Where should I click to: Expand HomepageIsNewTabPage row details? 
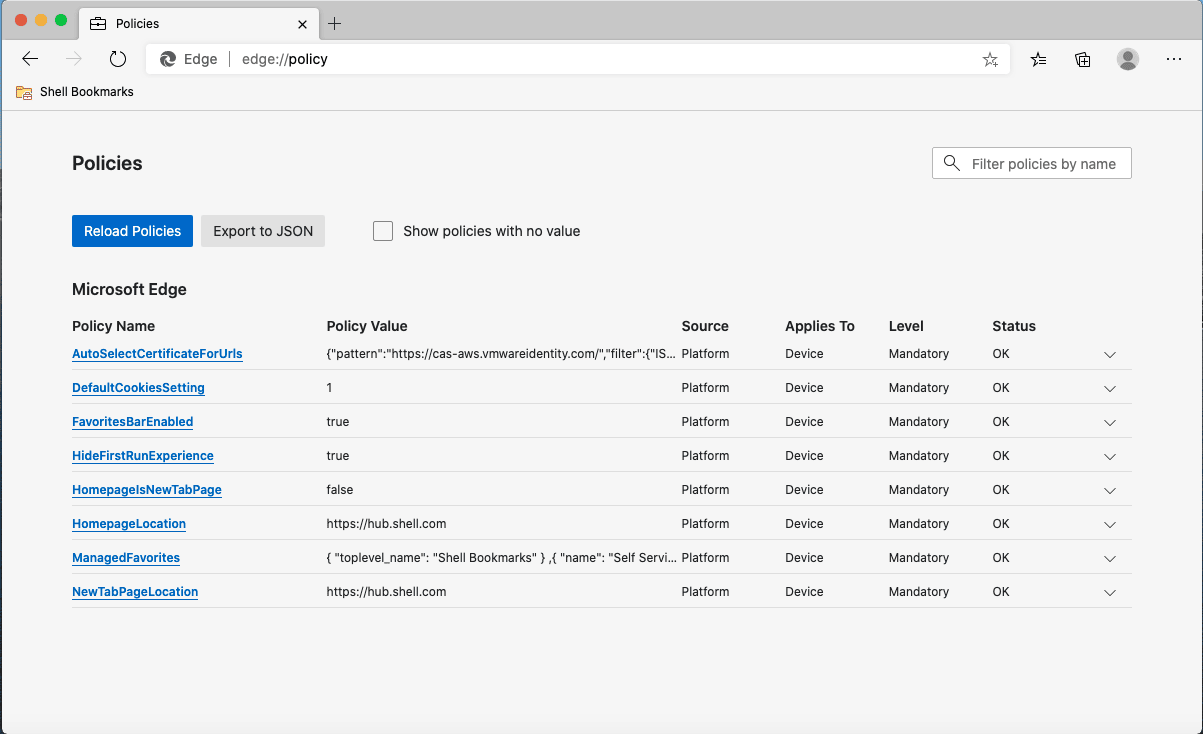(x=1109, y=491)
